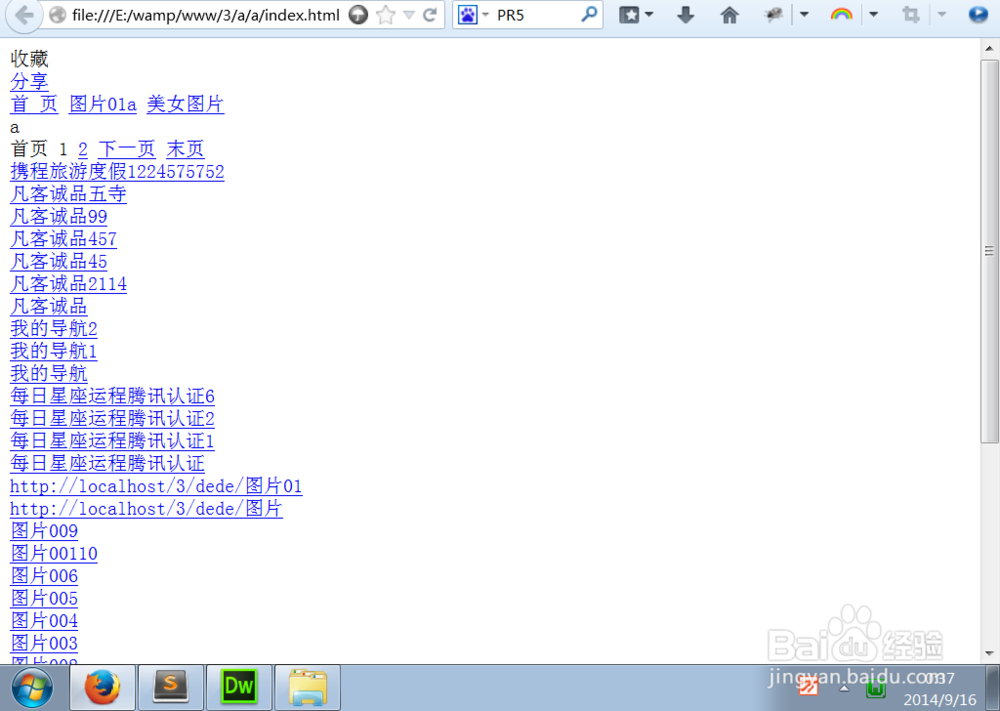Focus the address bar URL field
Screen dimensions: 1000x711
(206, 15)
